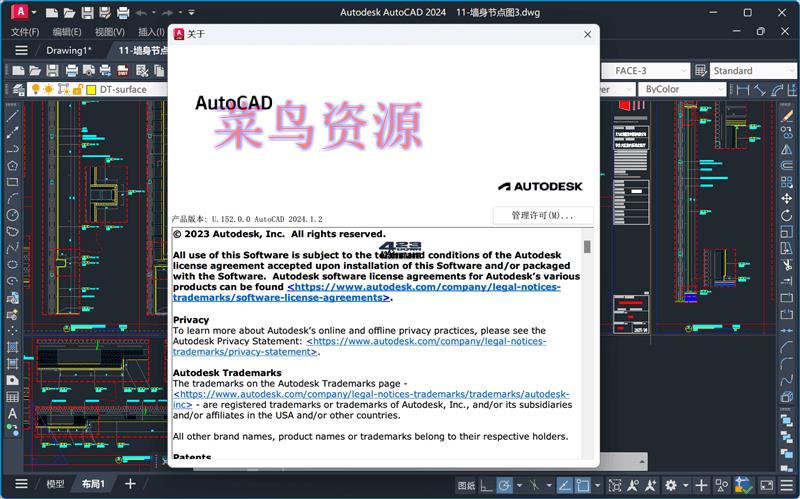This screenshot has height=499, width=800.
Task: Open the Table Style icon beside Standard
Action: tap(701, 70)
